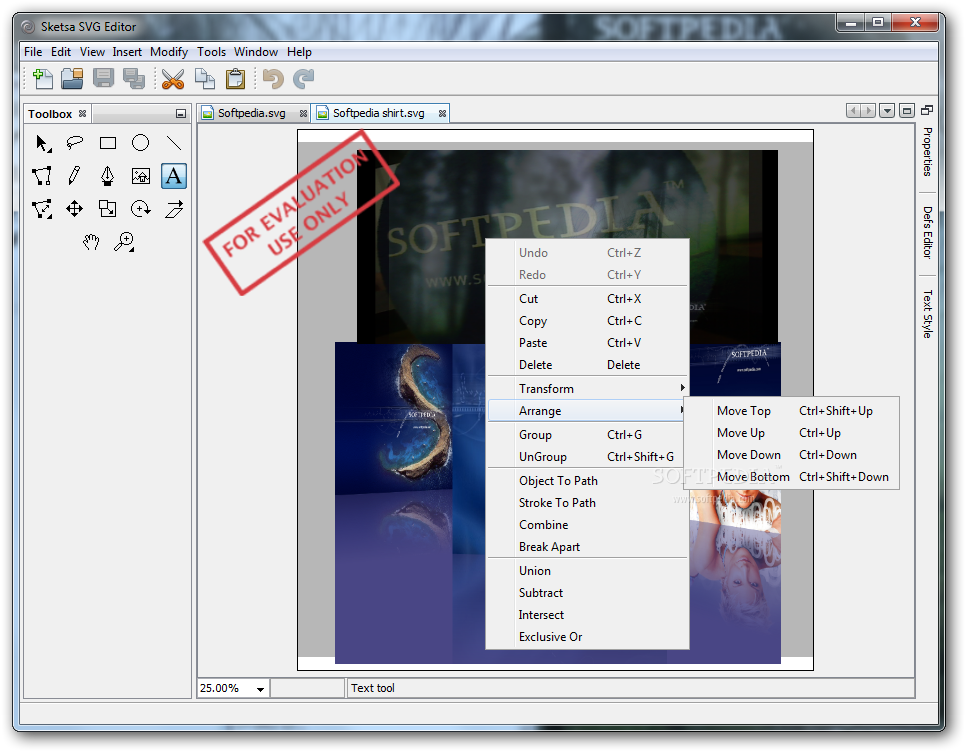
Task: Select the Image insert tool
Action: point(140,176)
